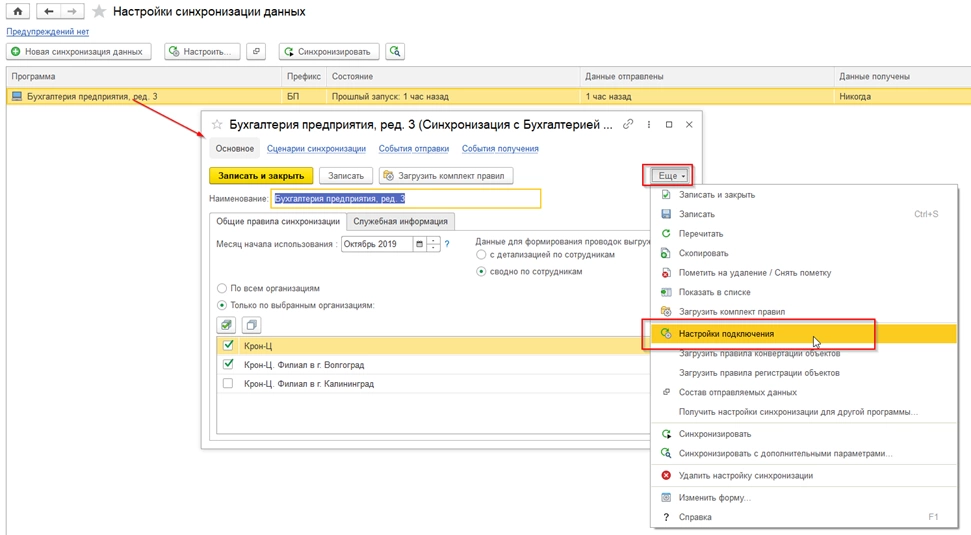
Task: Click the Синхронизировать toolbar button
Action: (x=329, y=51)
